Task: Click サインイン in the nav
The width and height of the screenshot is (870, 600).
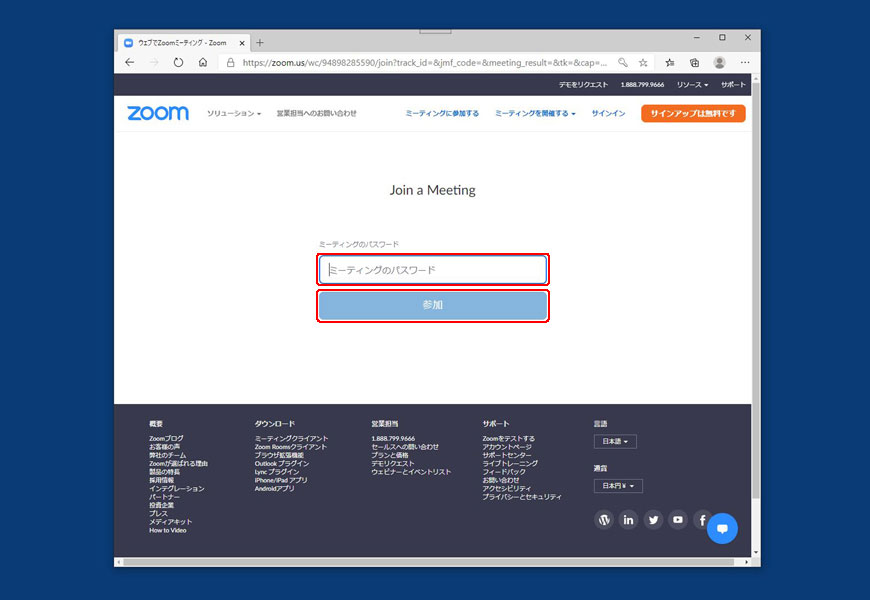Action: pos(609,113)
